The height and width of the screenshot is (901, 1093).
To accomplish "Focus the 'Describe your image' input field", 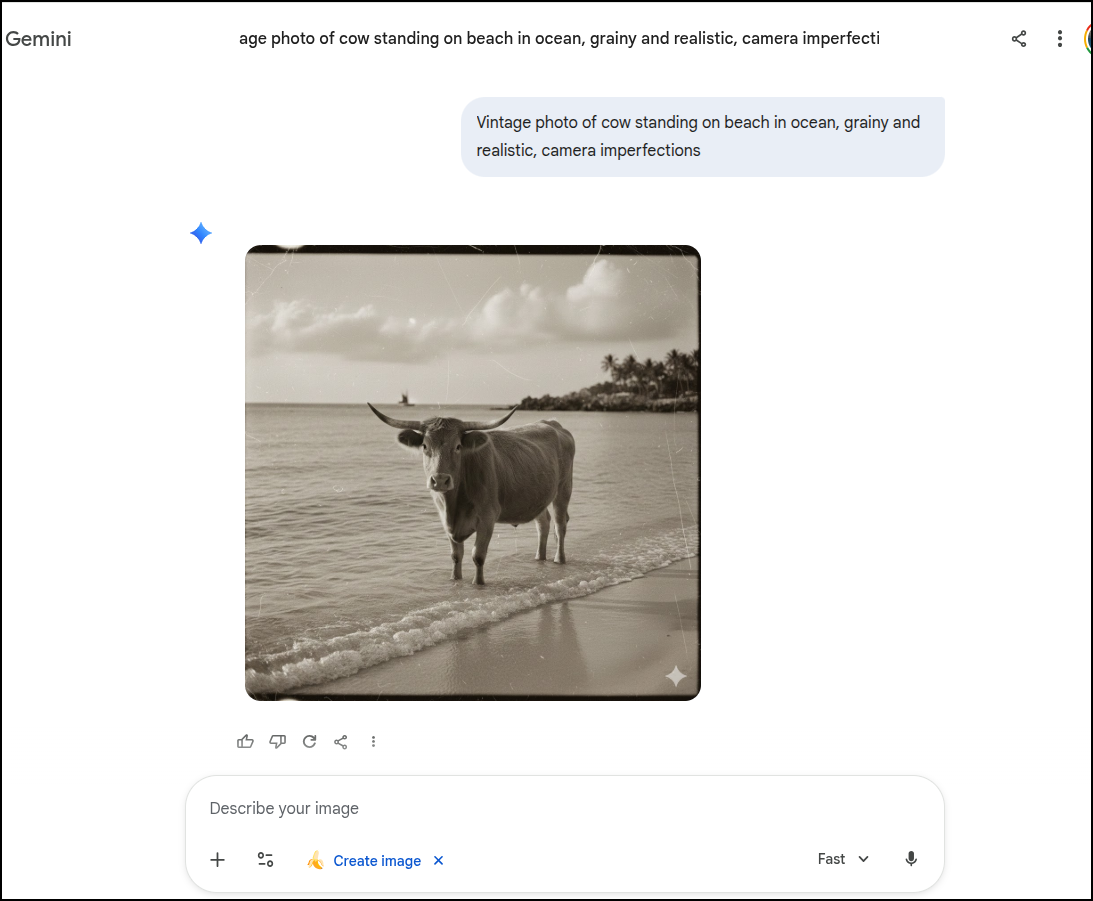I will 564,808.
